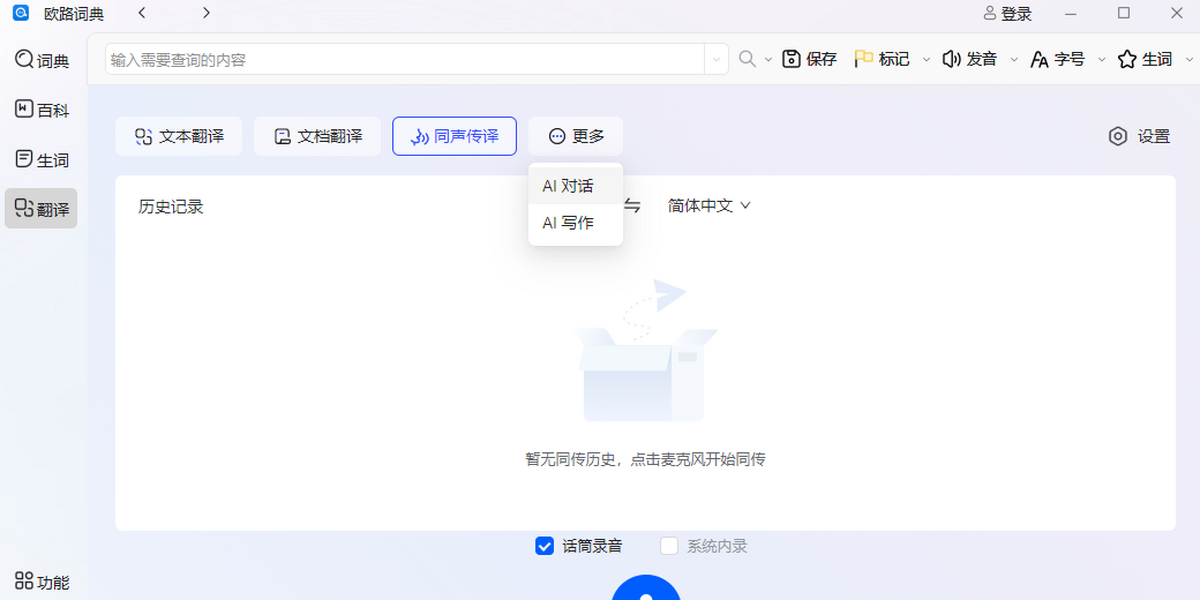The height and width of the screenshot is (600, 1200).
Task: Open the 百科 encyclopedia sidebar icon
Action: tap(25, 109)
